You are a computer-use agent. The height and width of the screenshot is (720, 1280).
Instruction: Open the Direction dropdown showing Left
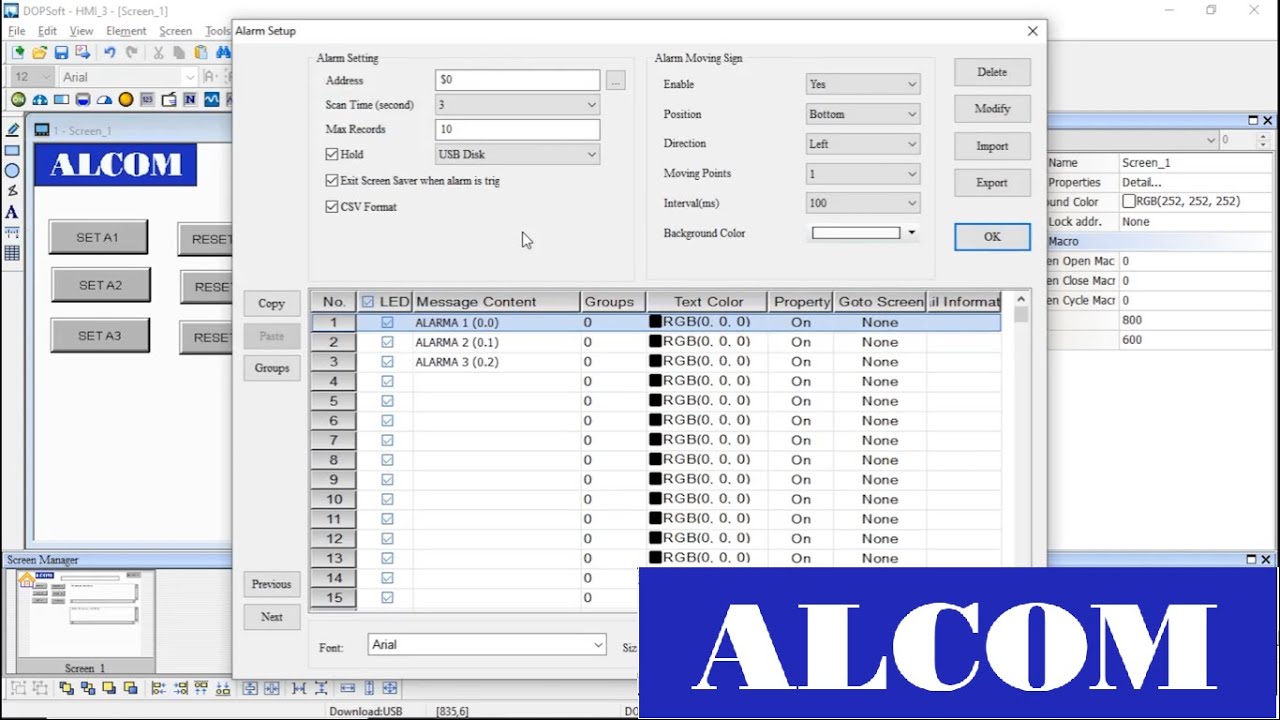coord(862,144)
